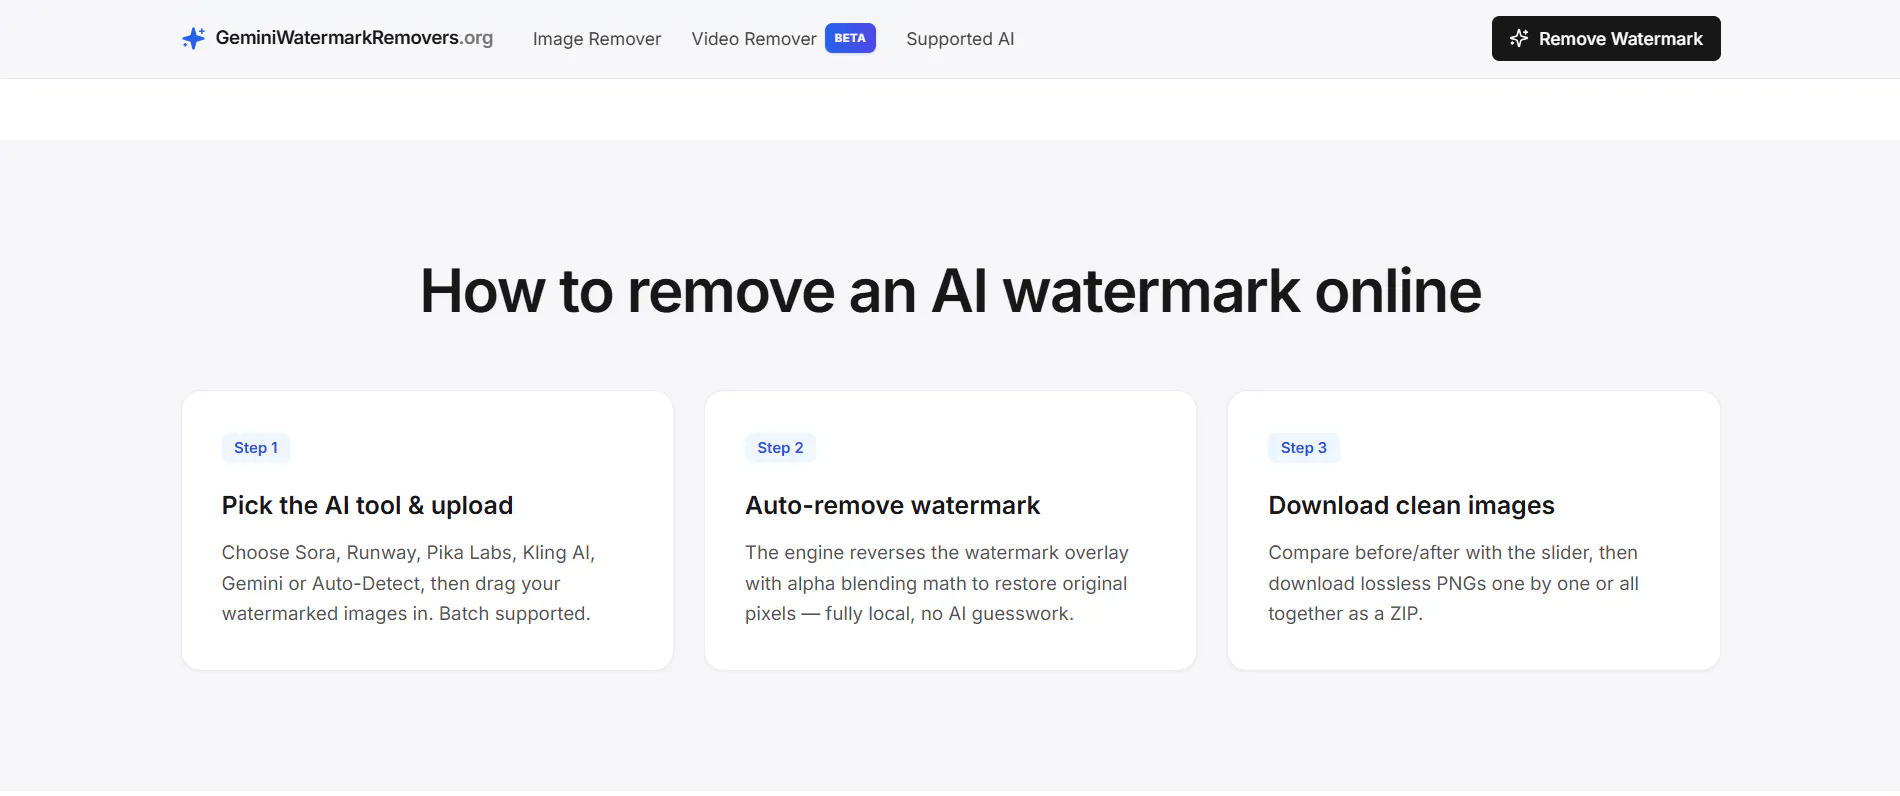Open the GeminiWatermarkRemovers.org home link
The height and width of the screenshot is (796, 1900).
coord(337,38)
